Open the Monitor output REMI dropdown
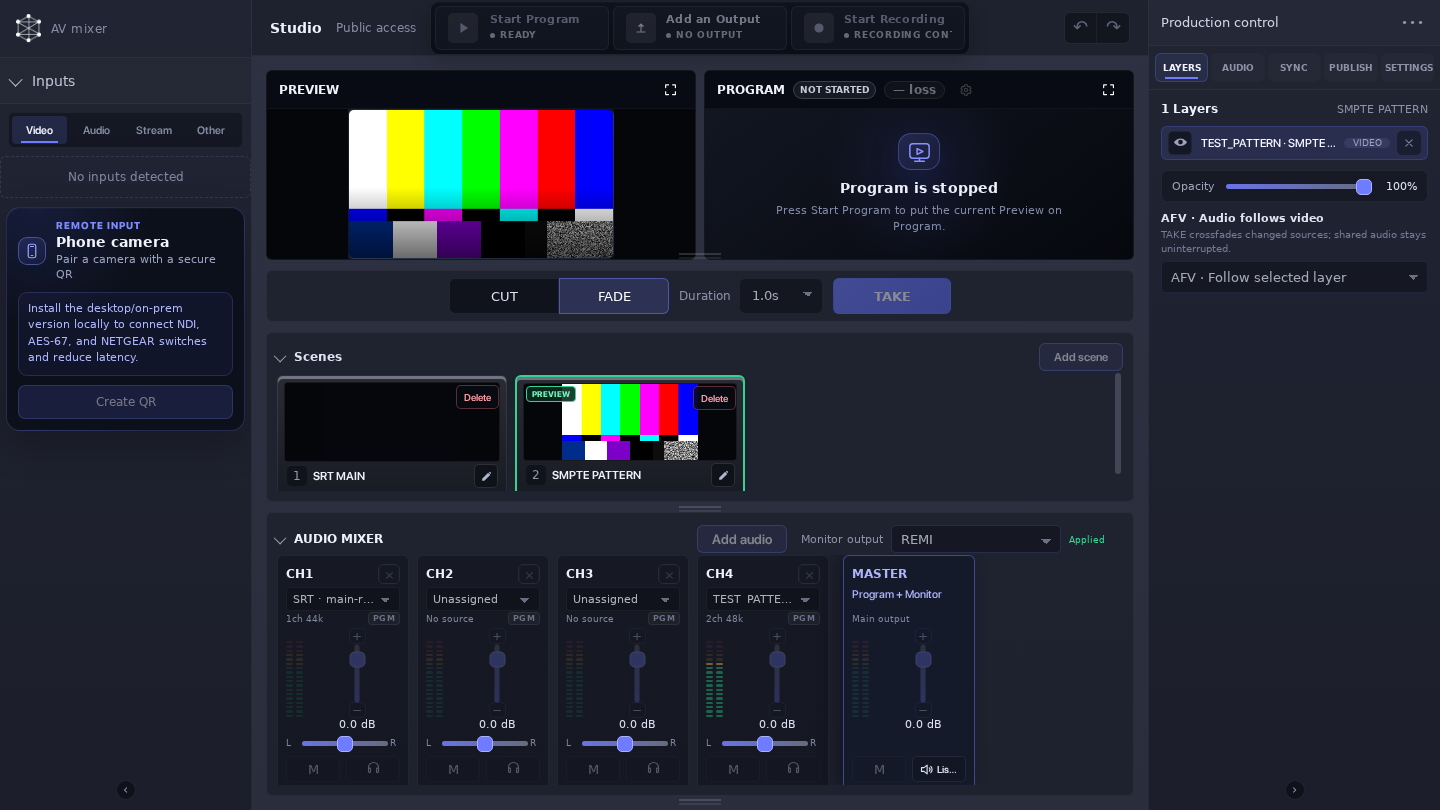This screenshot has width=1440, height=810. (976, 539)
